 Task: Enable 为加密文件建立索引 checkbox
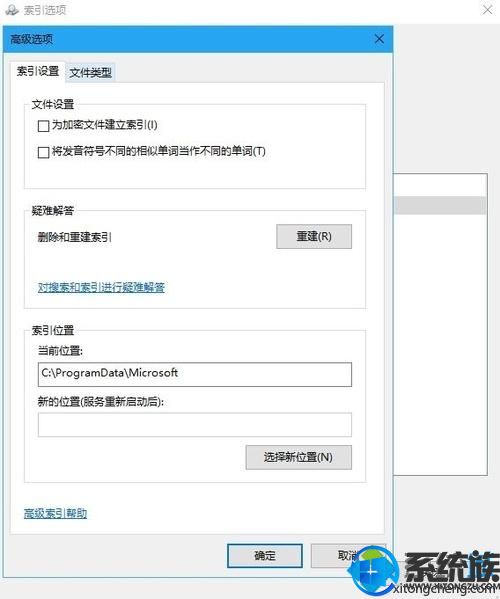(44, 126)
